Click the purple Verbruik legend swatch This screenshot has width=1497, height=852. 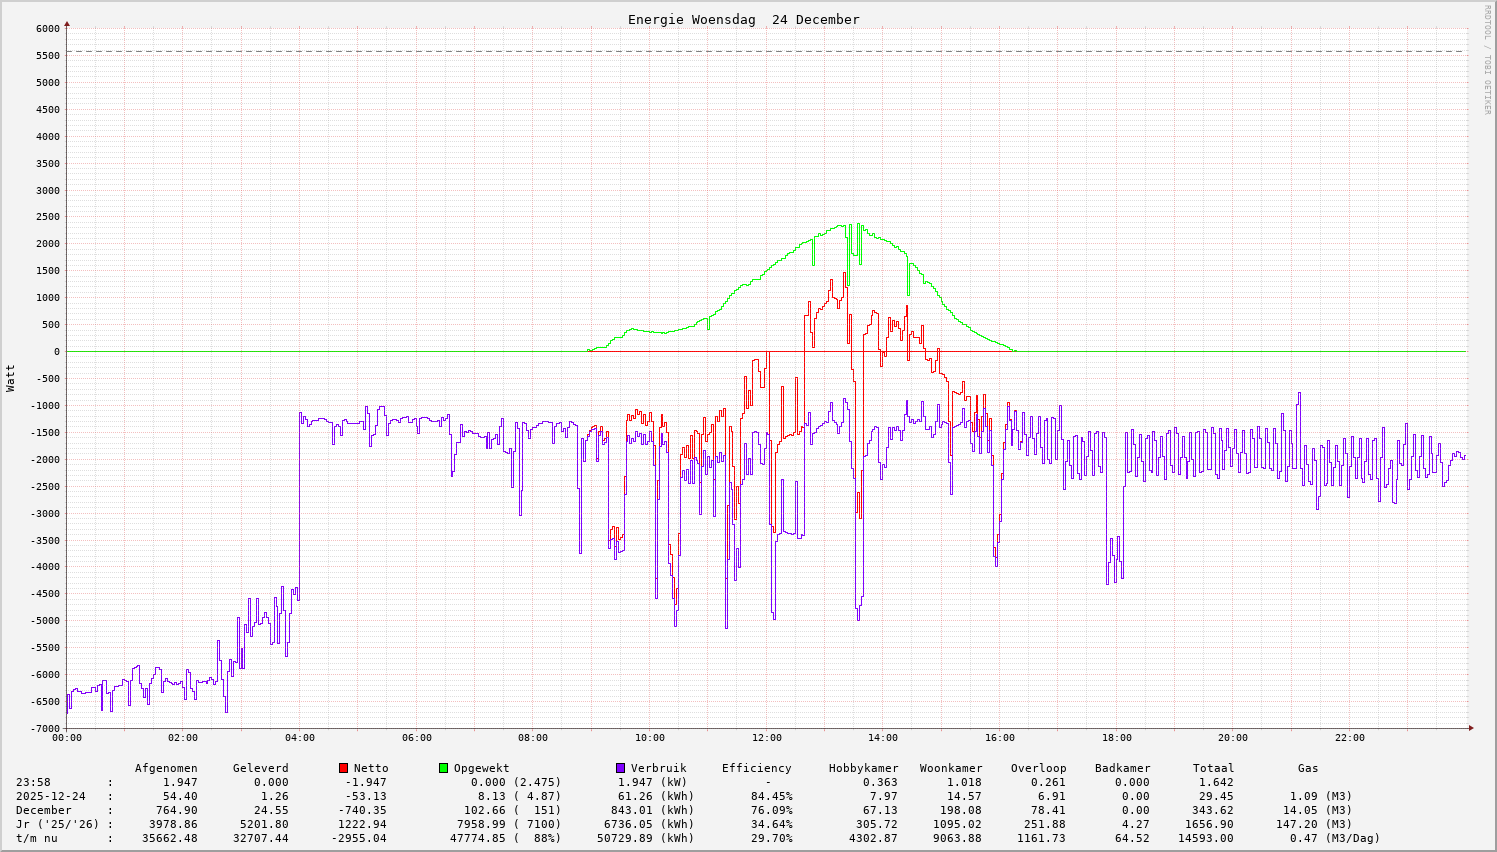(620, 768)
